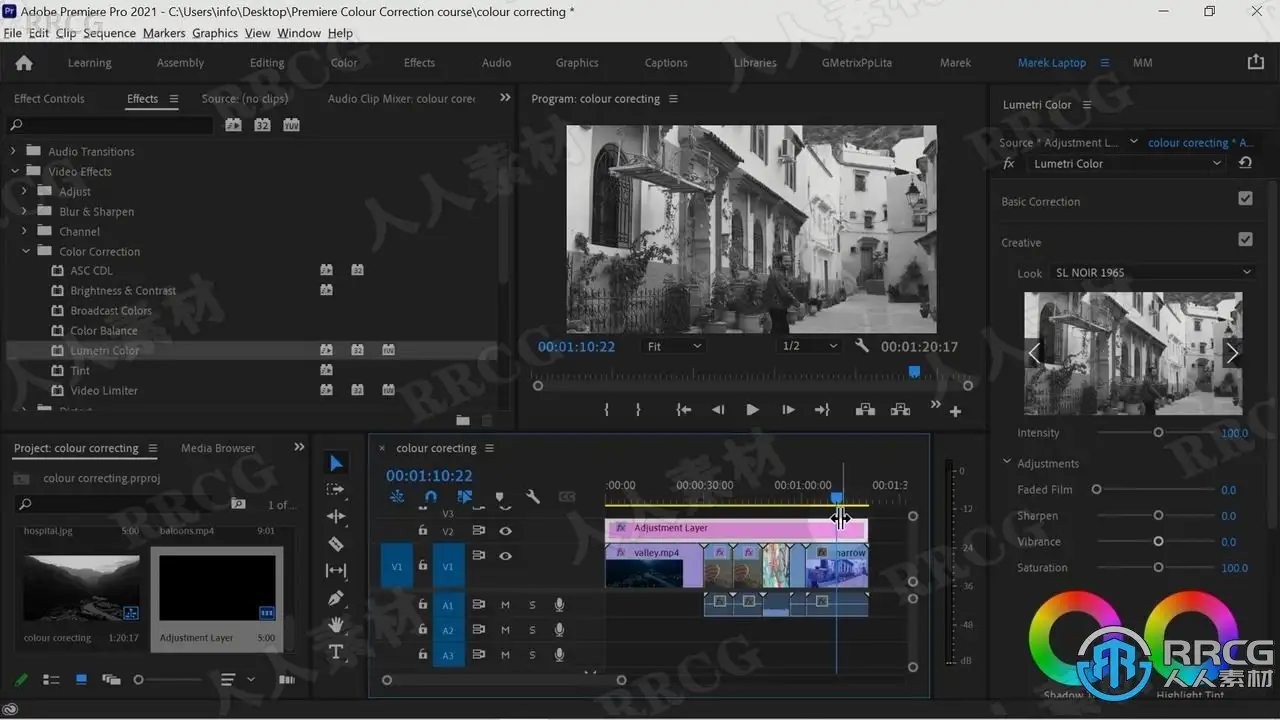Click the Intensity slider handle
1280x720 pixels.
pos(1158,433)
